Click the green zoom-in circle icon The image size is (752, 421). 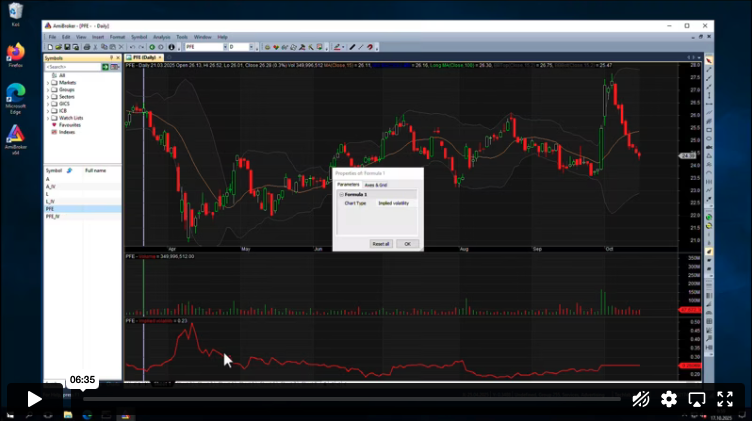tap(152, 47)
